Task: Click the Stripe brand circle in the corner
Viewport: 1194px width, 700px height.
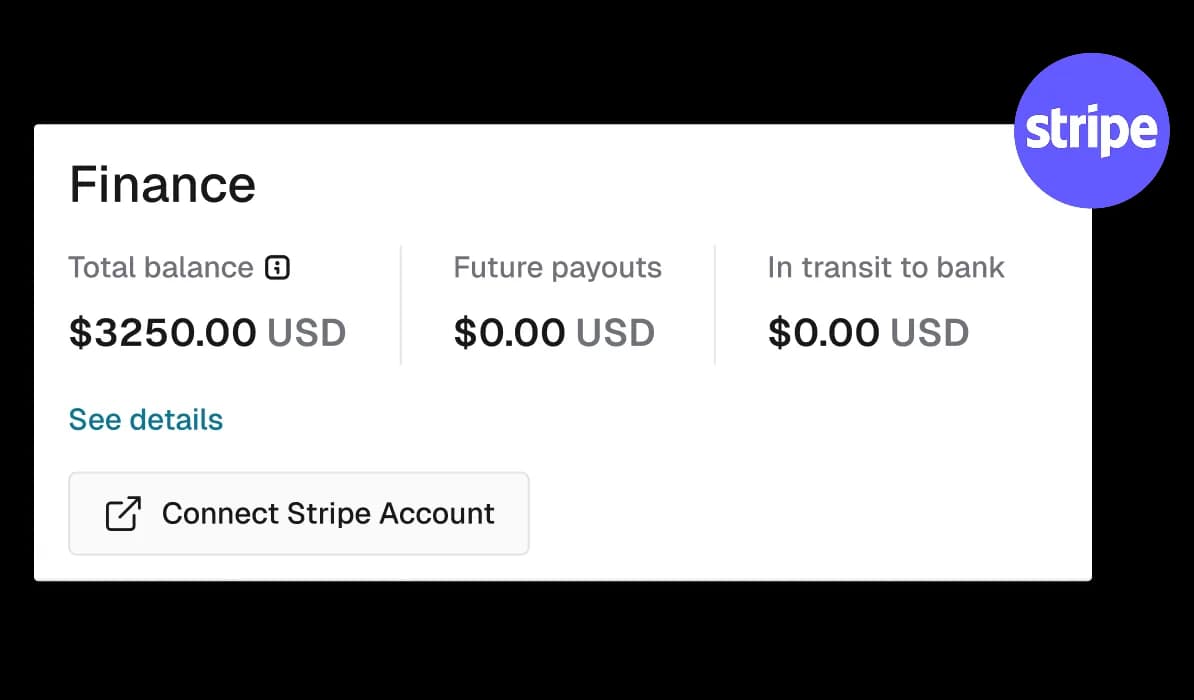Action: (x=1091, y=130)
